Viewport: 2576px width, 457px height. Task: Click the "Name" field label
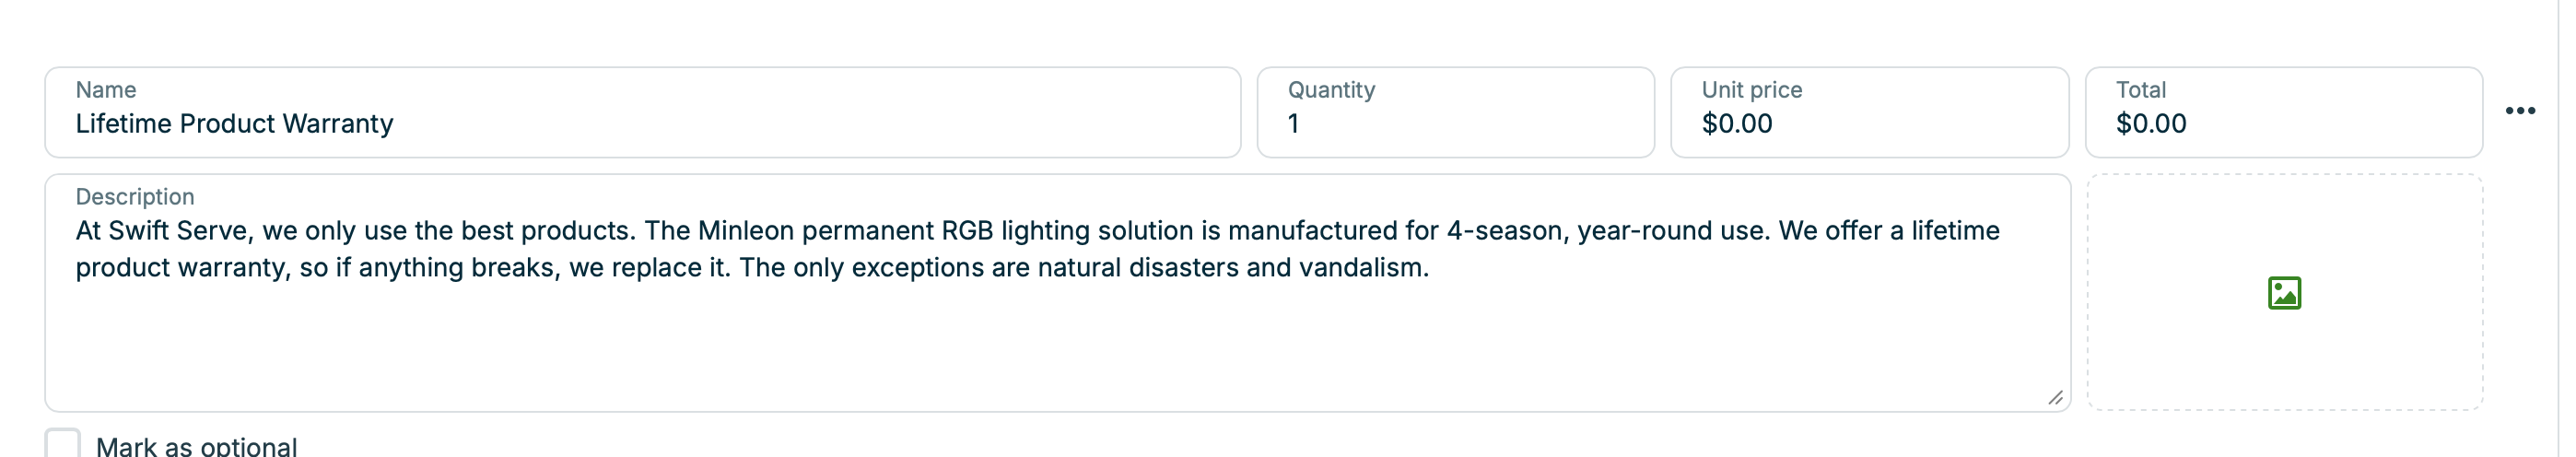click(106, 90)
